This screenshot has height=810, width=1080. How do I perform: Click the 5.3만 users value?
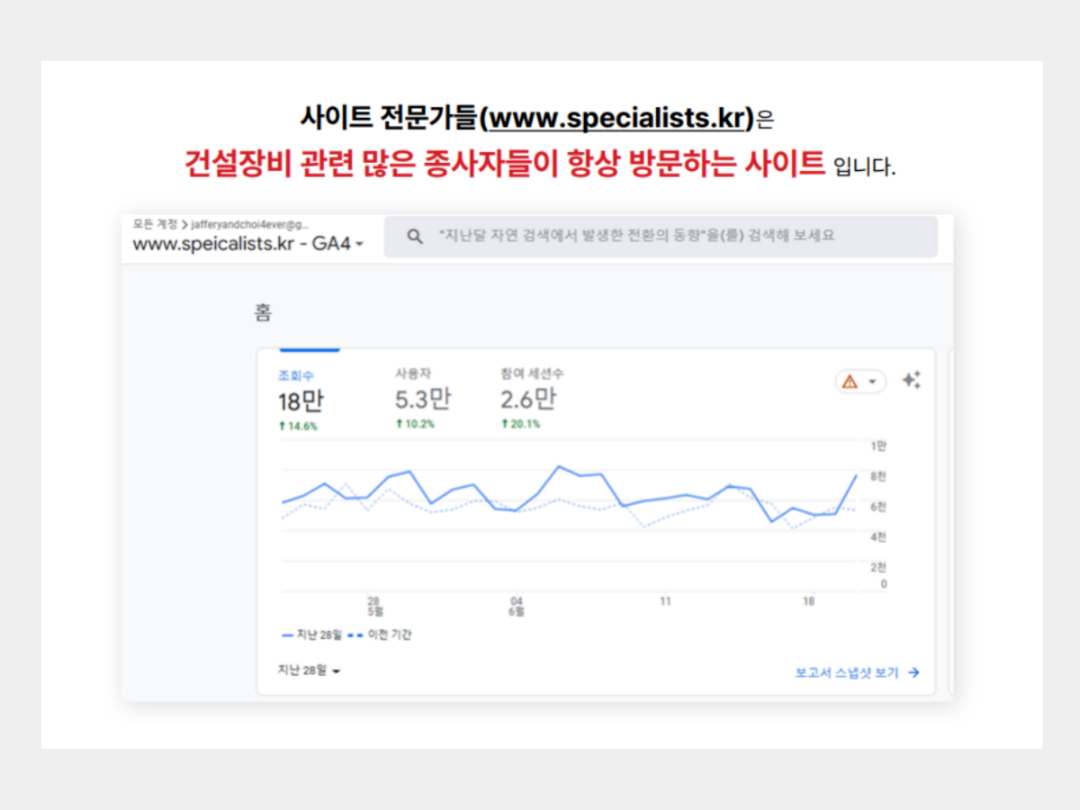point(423,399)
